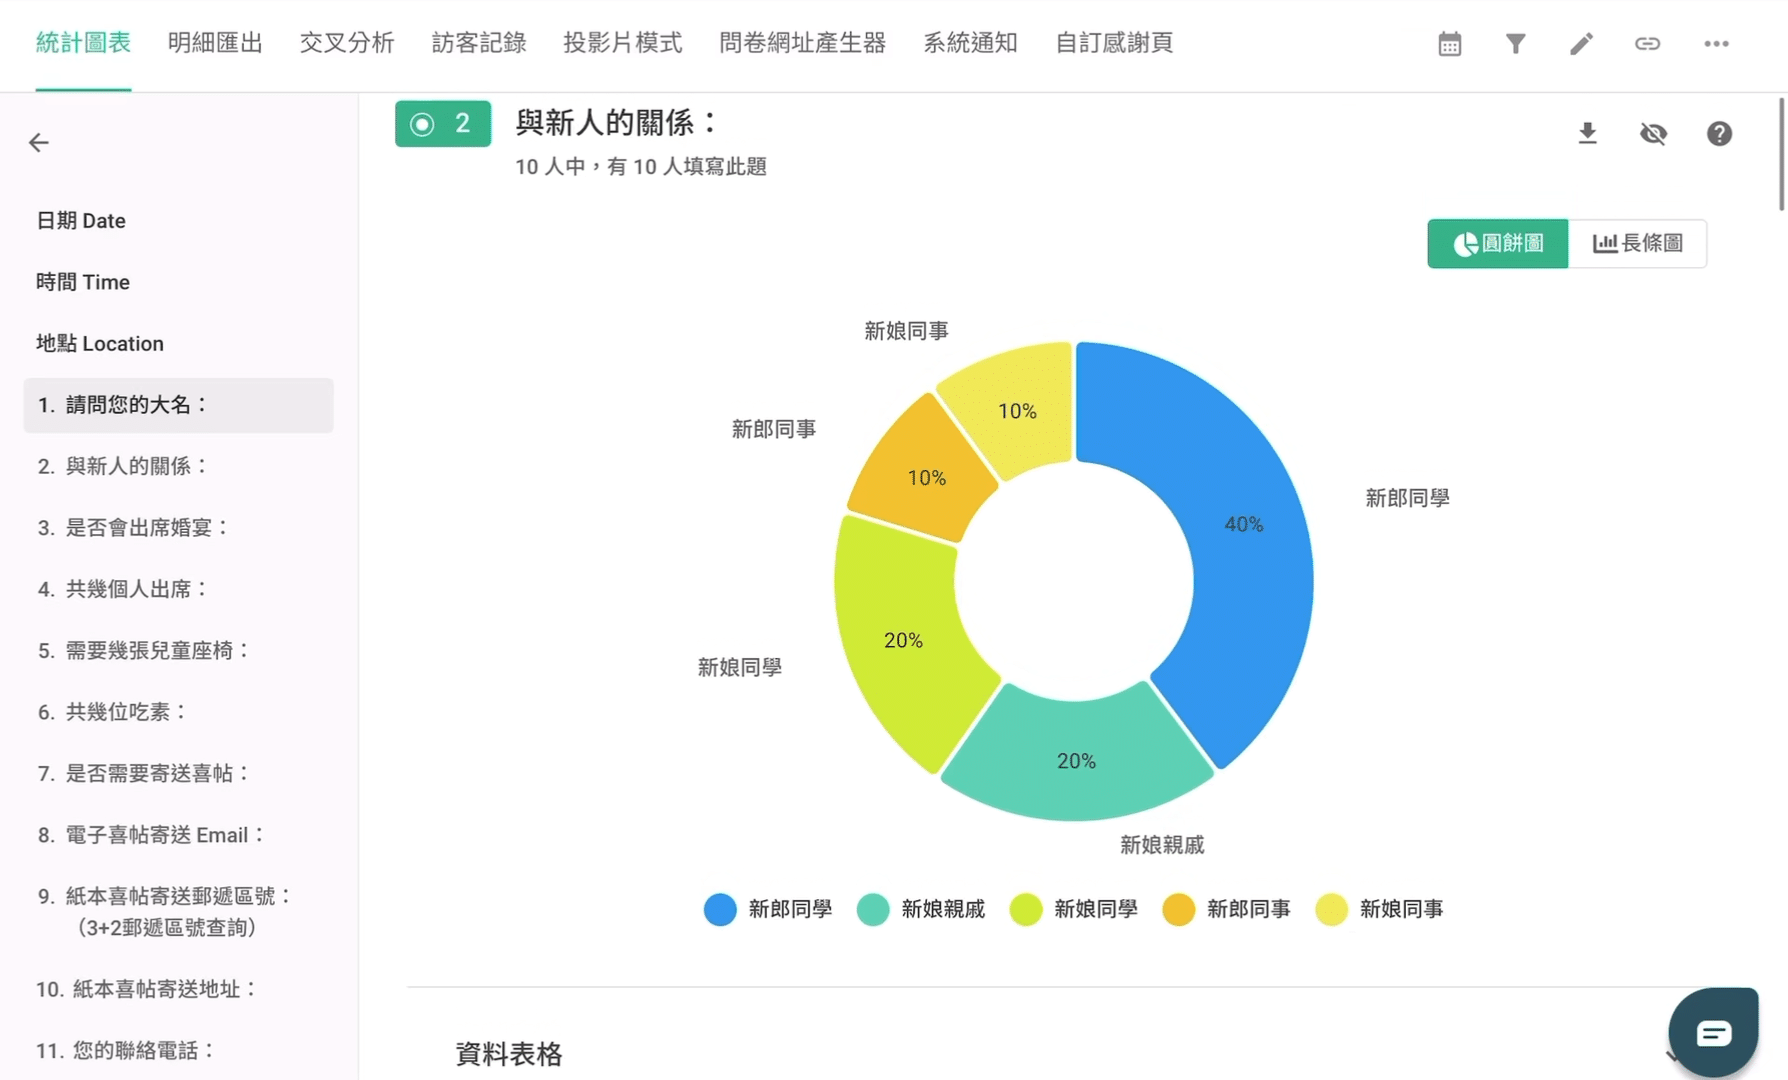Toggle 新娘同學 lime legend swatch

(x=1026, y=909)
